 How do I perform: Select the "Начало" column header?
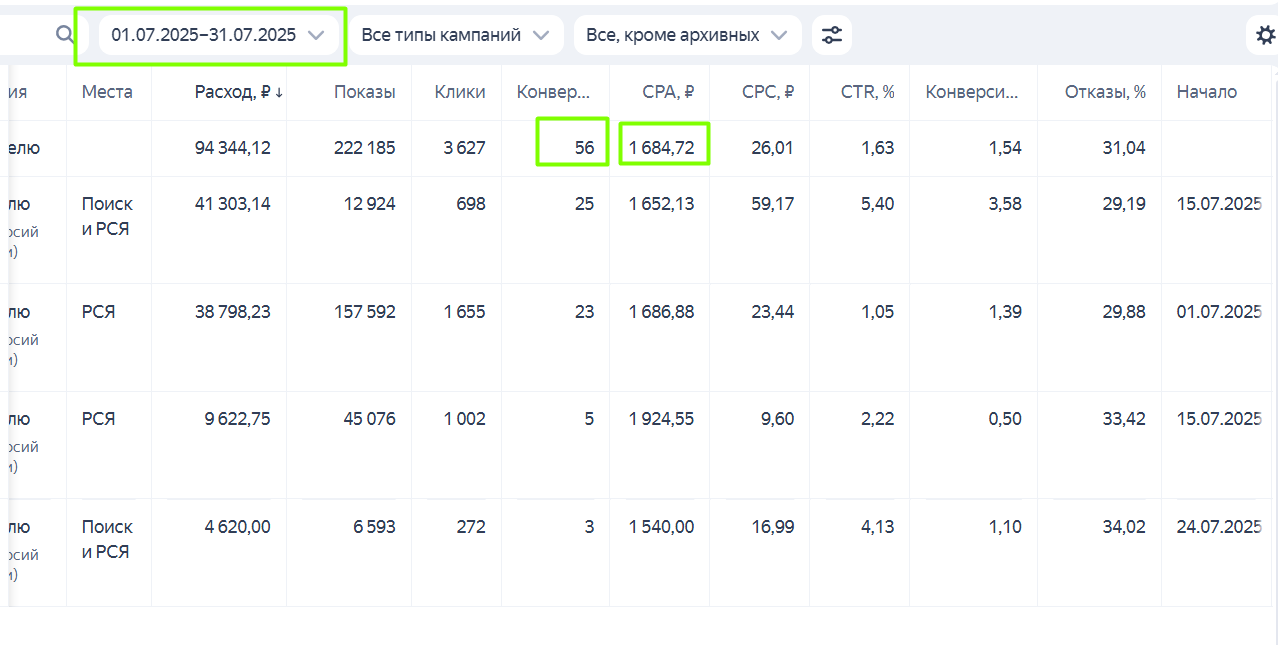pos(1206,92)
